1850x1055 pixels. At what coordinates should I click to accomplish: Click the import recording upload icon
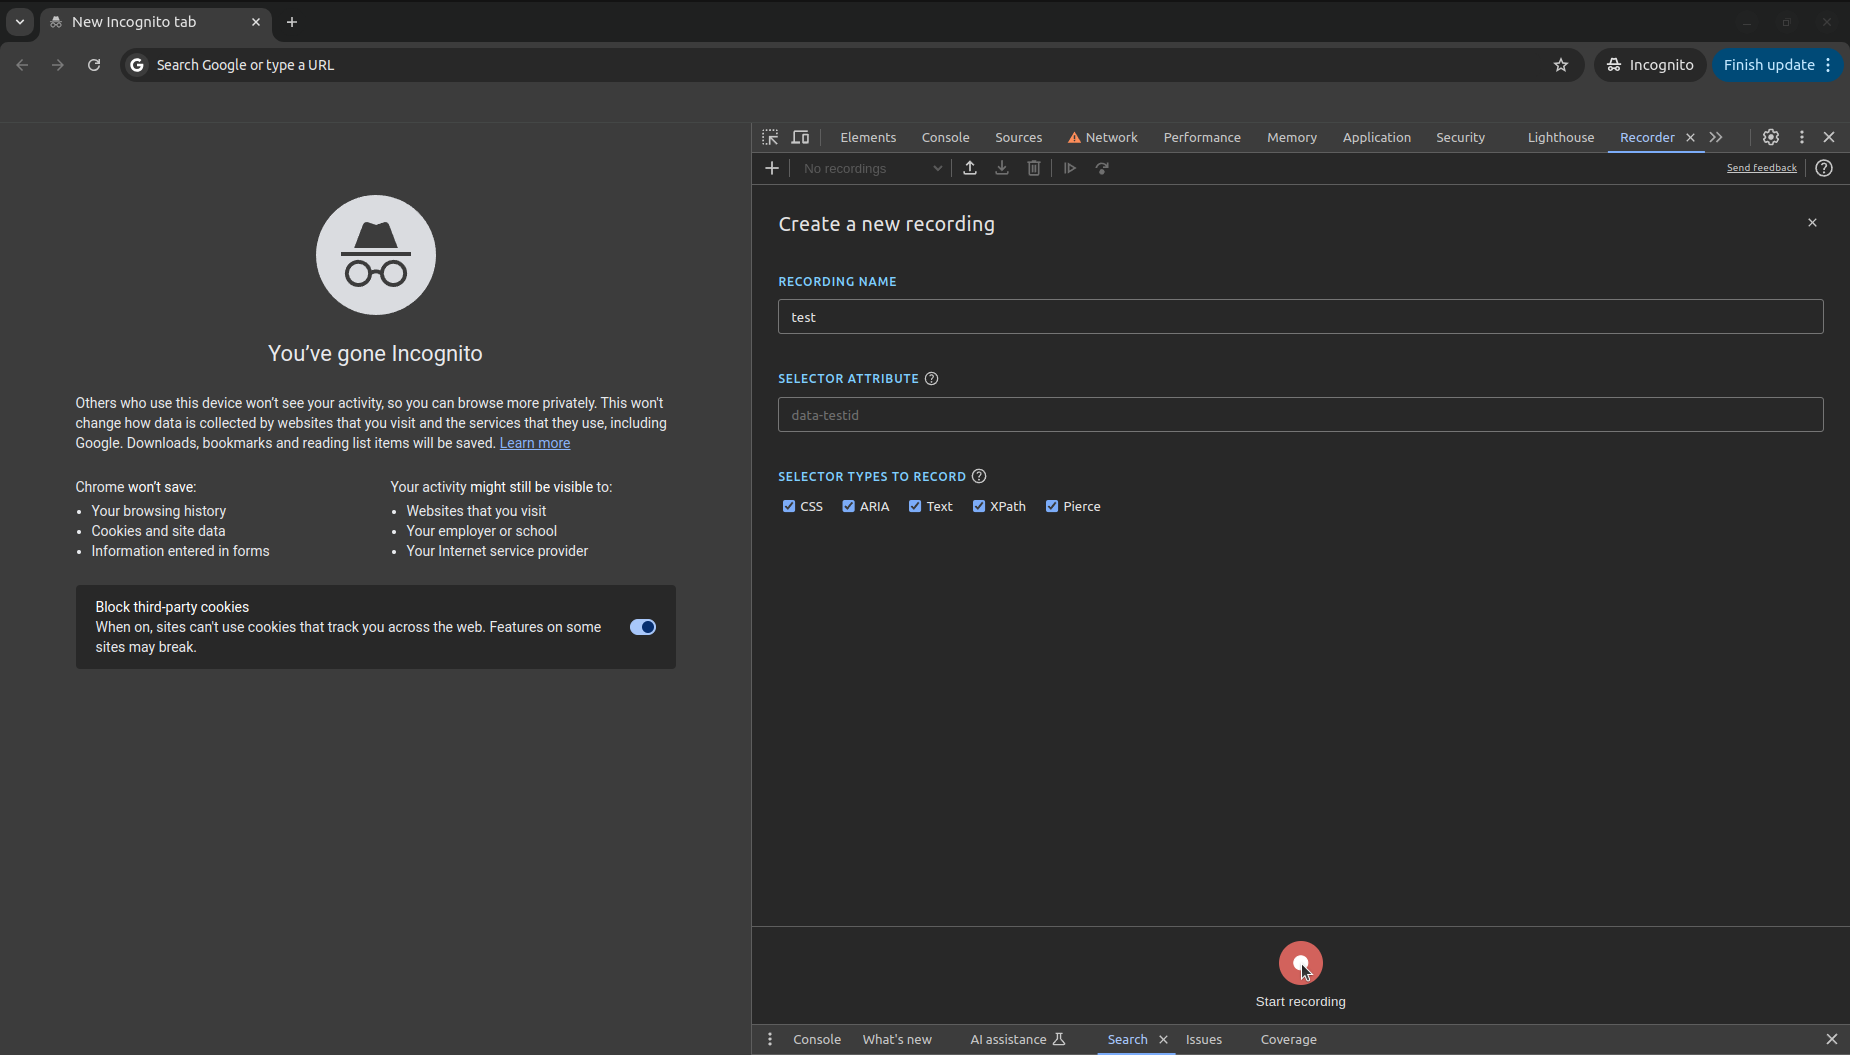point(970,168)
